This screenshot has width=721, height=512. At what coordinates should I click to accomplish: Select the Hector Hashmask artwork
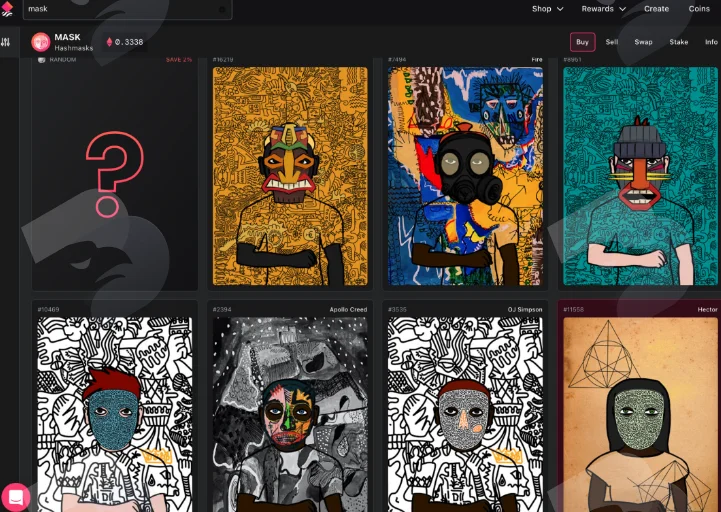pos(641,414)
